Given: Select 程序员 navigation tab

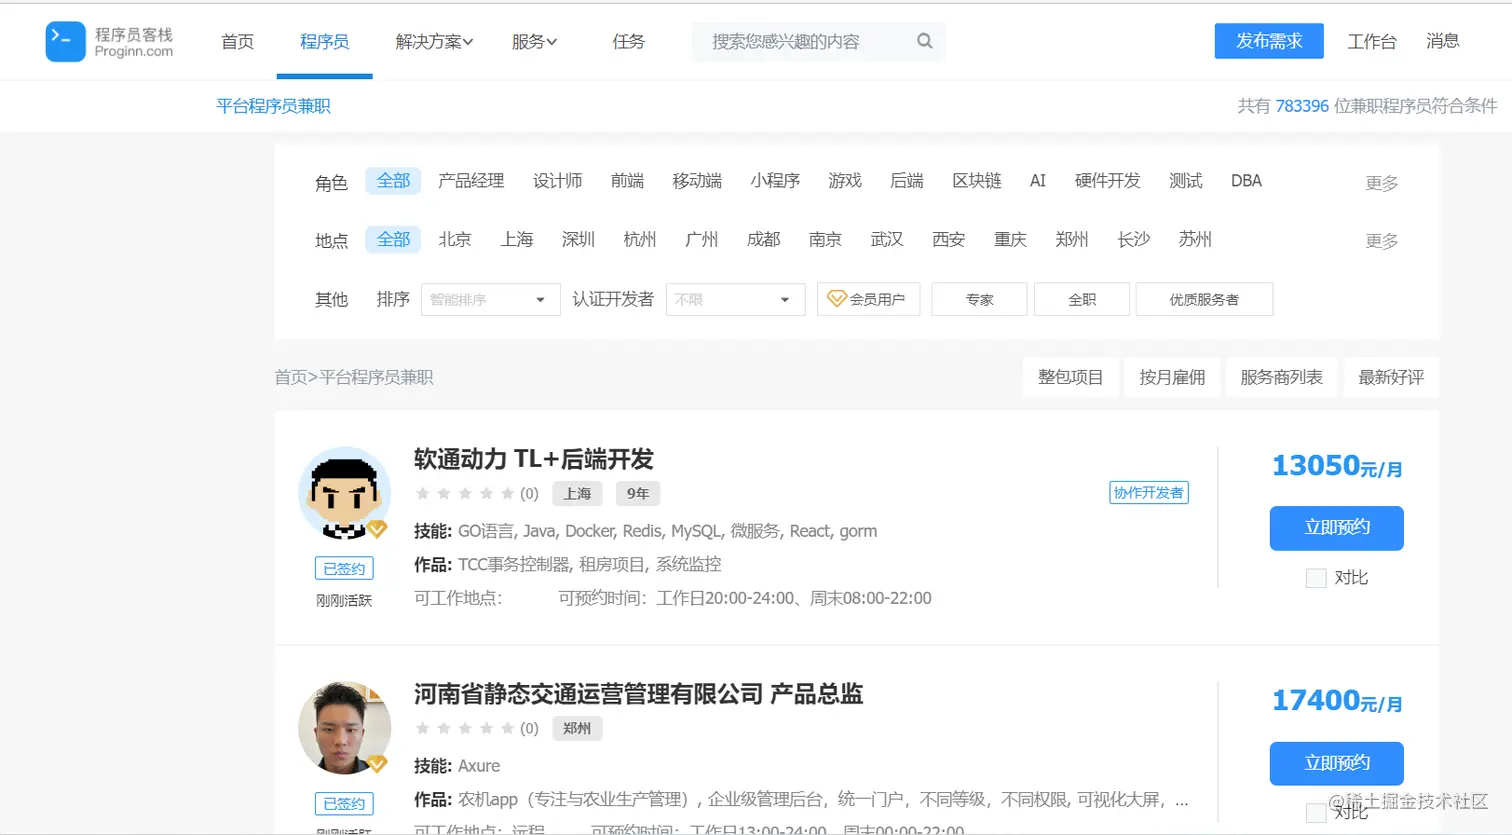Looking at the screenshot, I should pyautogui.click(x=324, y=41).
